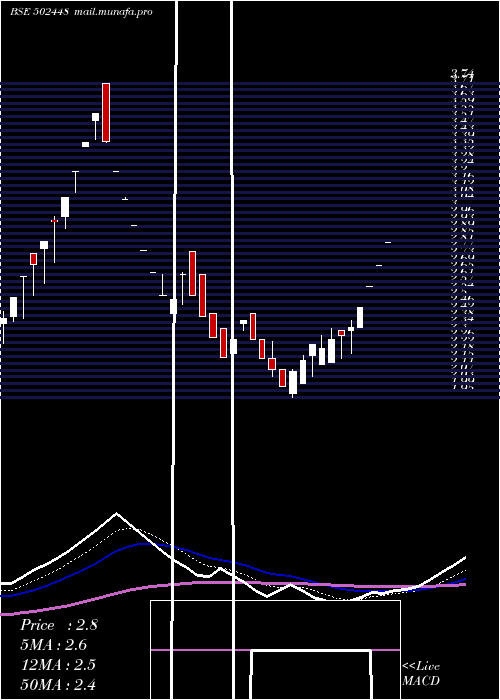Click the <<Live MACD label
The height and width of the screenshot is (700, 500).
[x=421, y=674]
